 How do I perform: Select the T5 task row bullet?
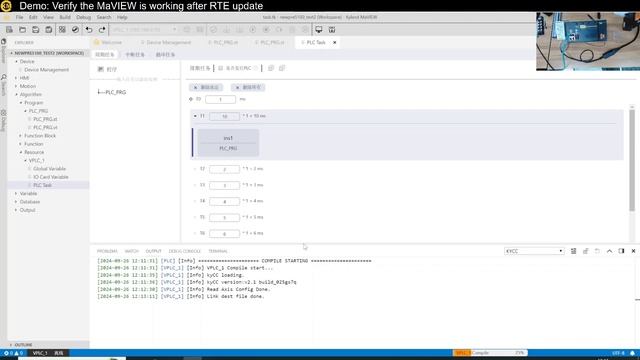coord(195,217)
